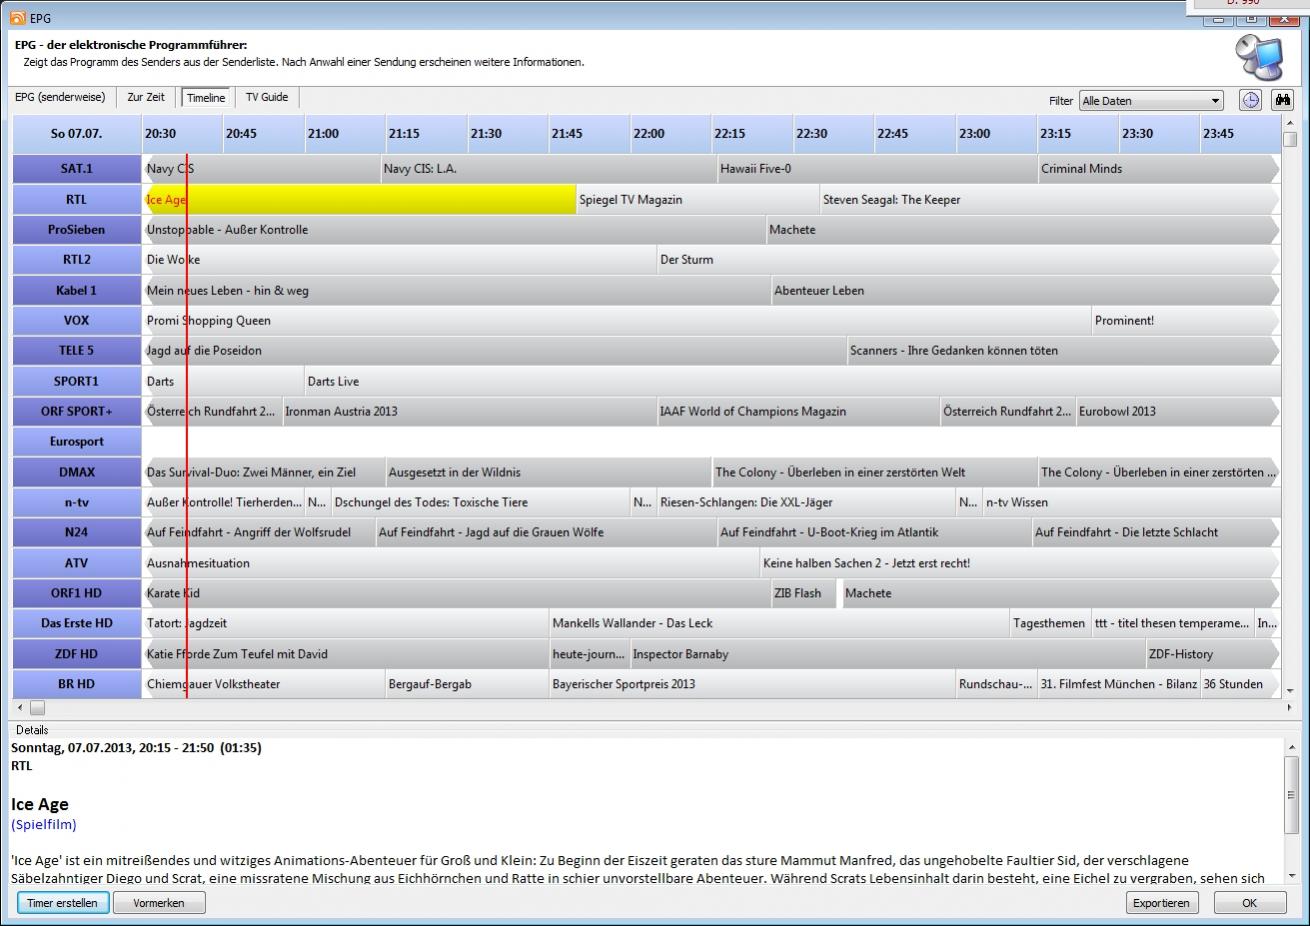
Task: Select the 'Timeline' tab
Action: (x=206, y=98)
